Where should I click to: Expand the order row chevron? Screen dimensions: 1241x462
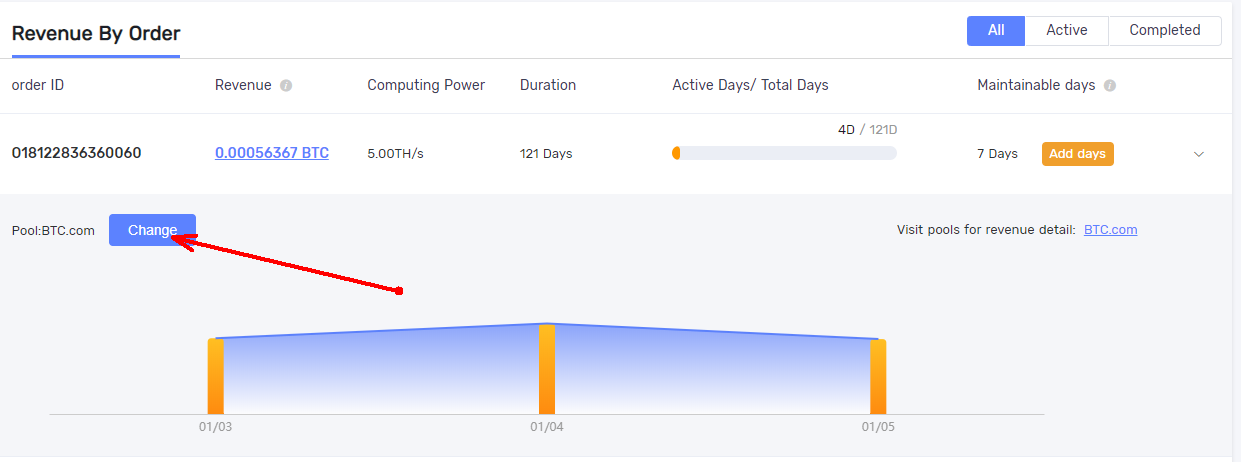click(1199, 154)
